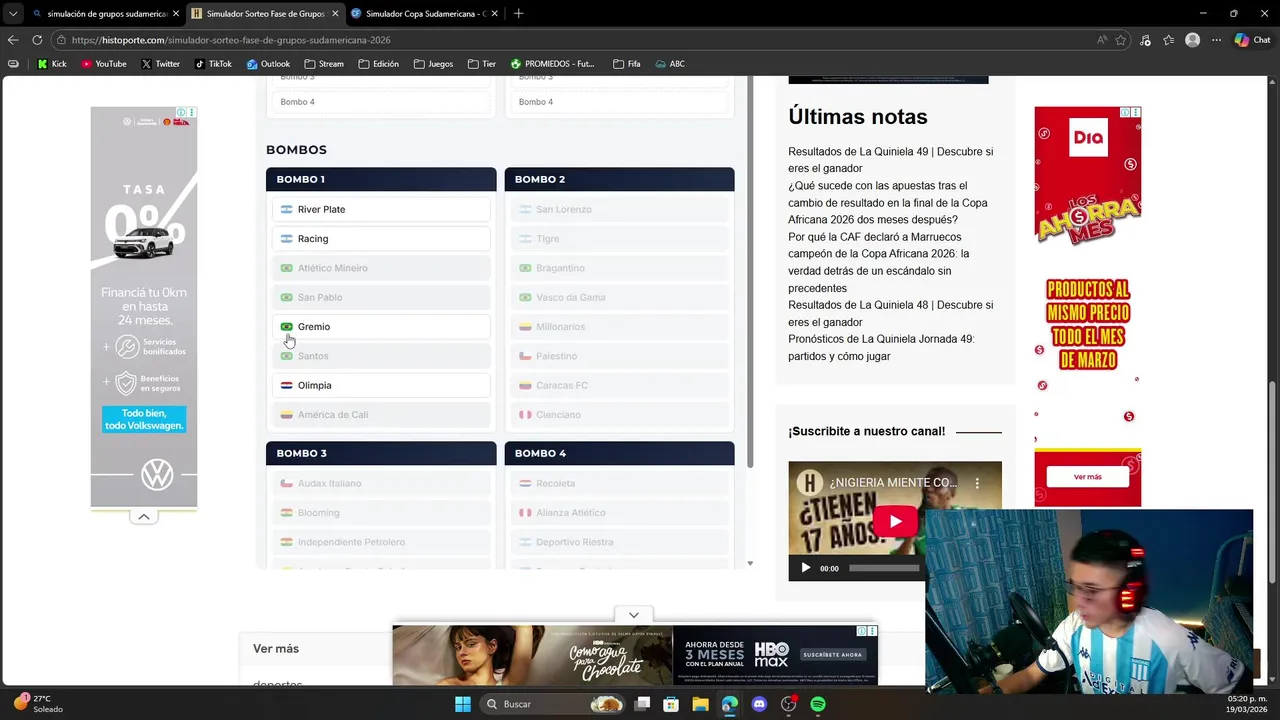Select Racing in Bombo 1

pos(381,238)
